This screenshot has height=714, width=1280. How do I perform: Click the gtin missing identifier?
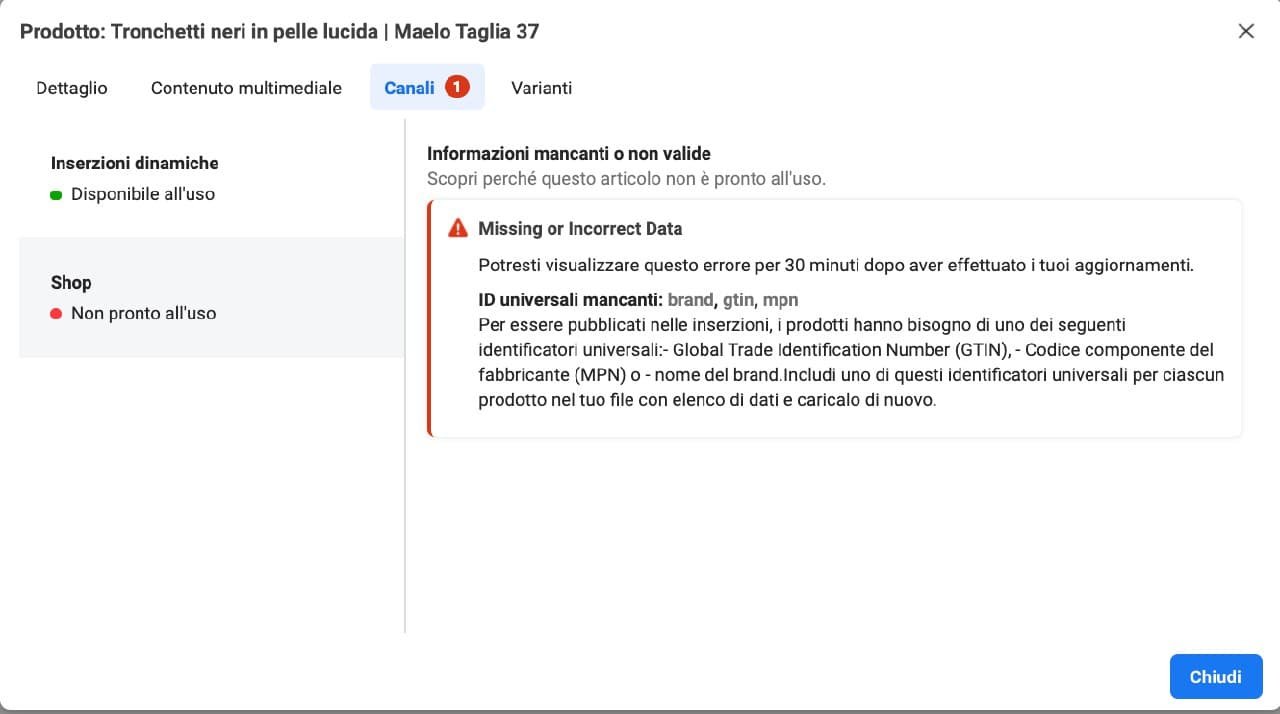(738, 300)
